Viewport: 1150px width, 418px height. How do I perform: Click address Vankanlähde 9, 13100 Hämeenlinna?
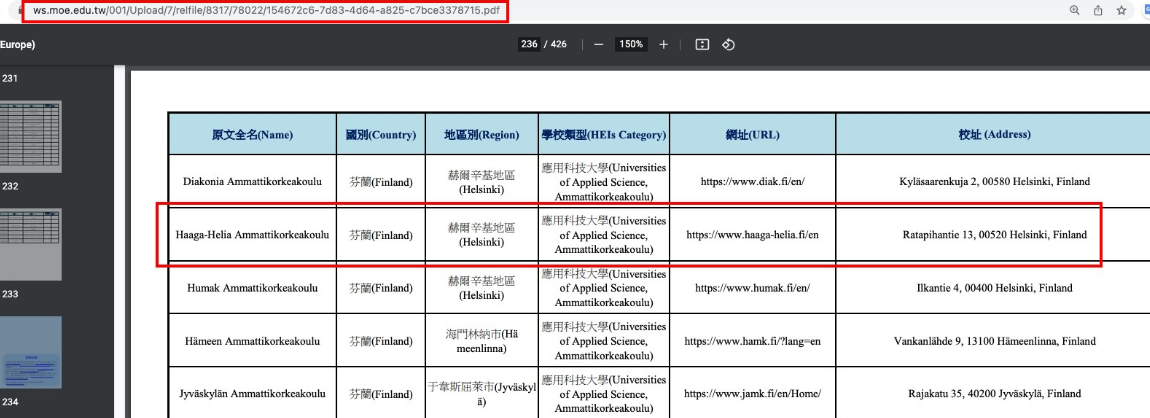995,341
